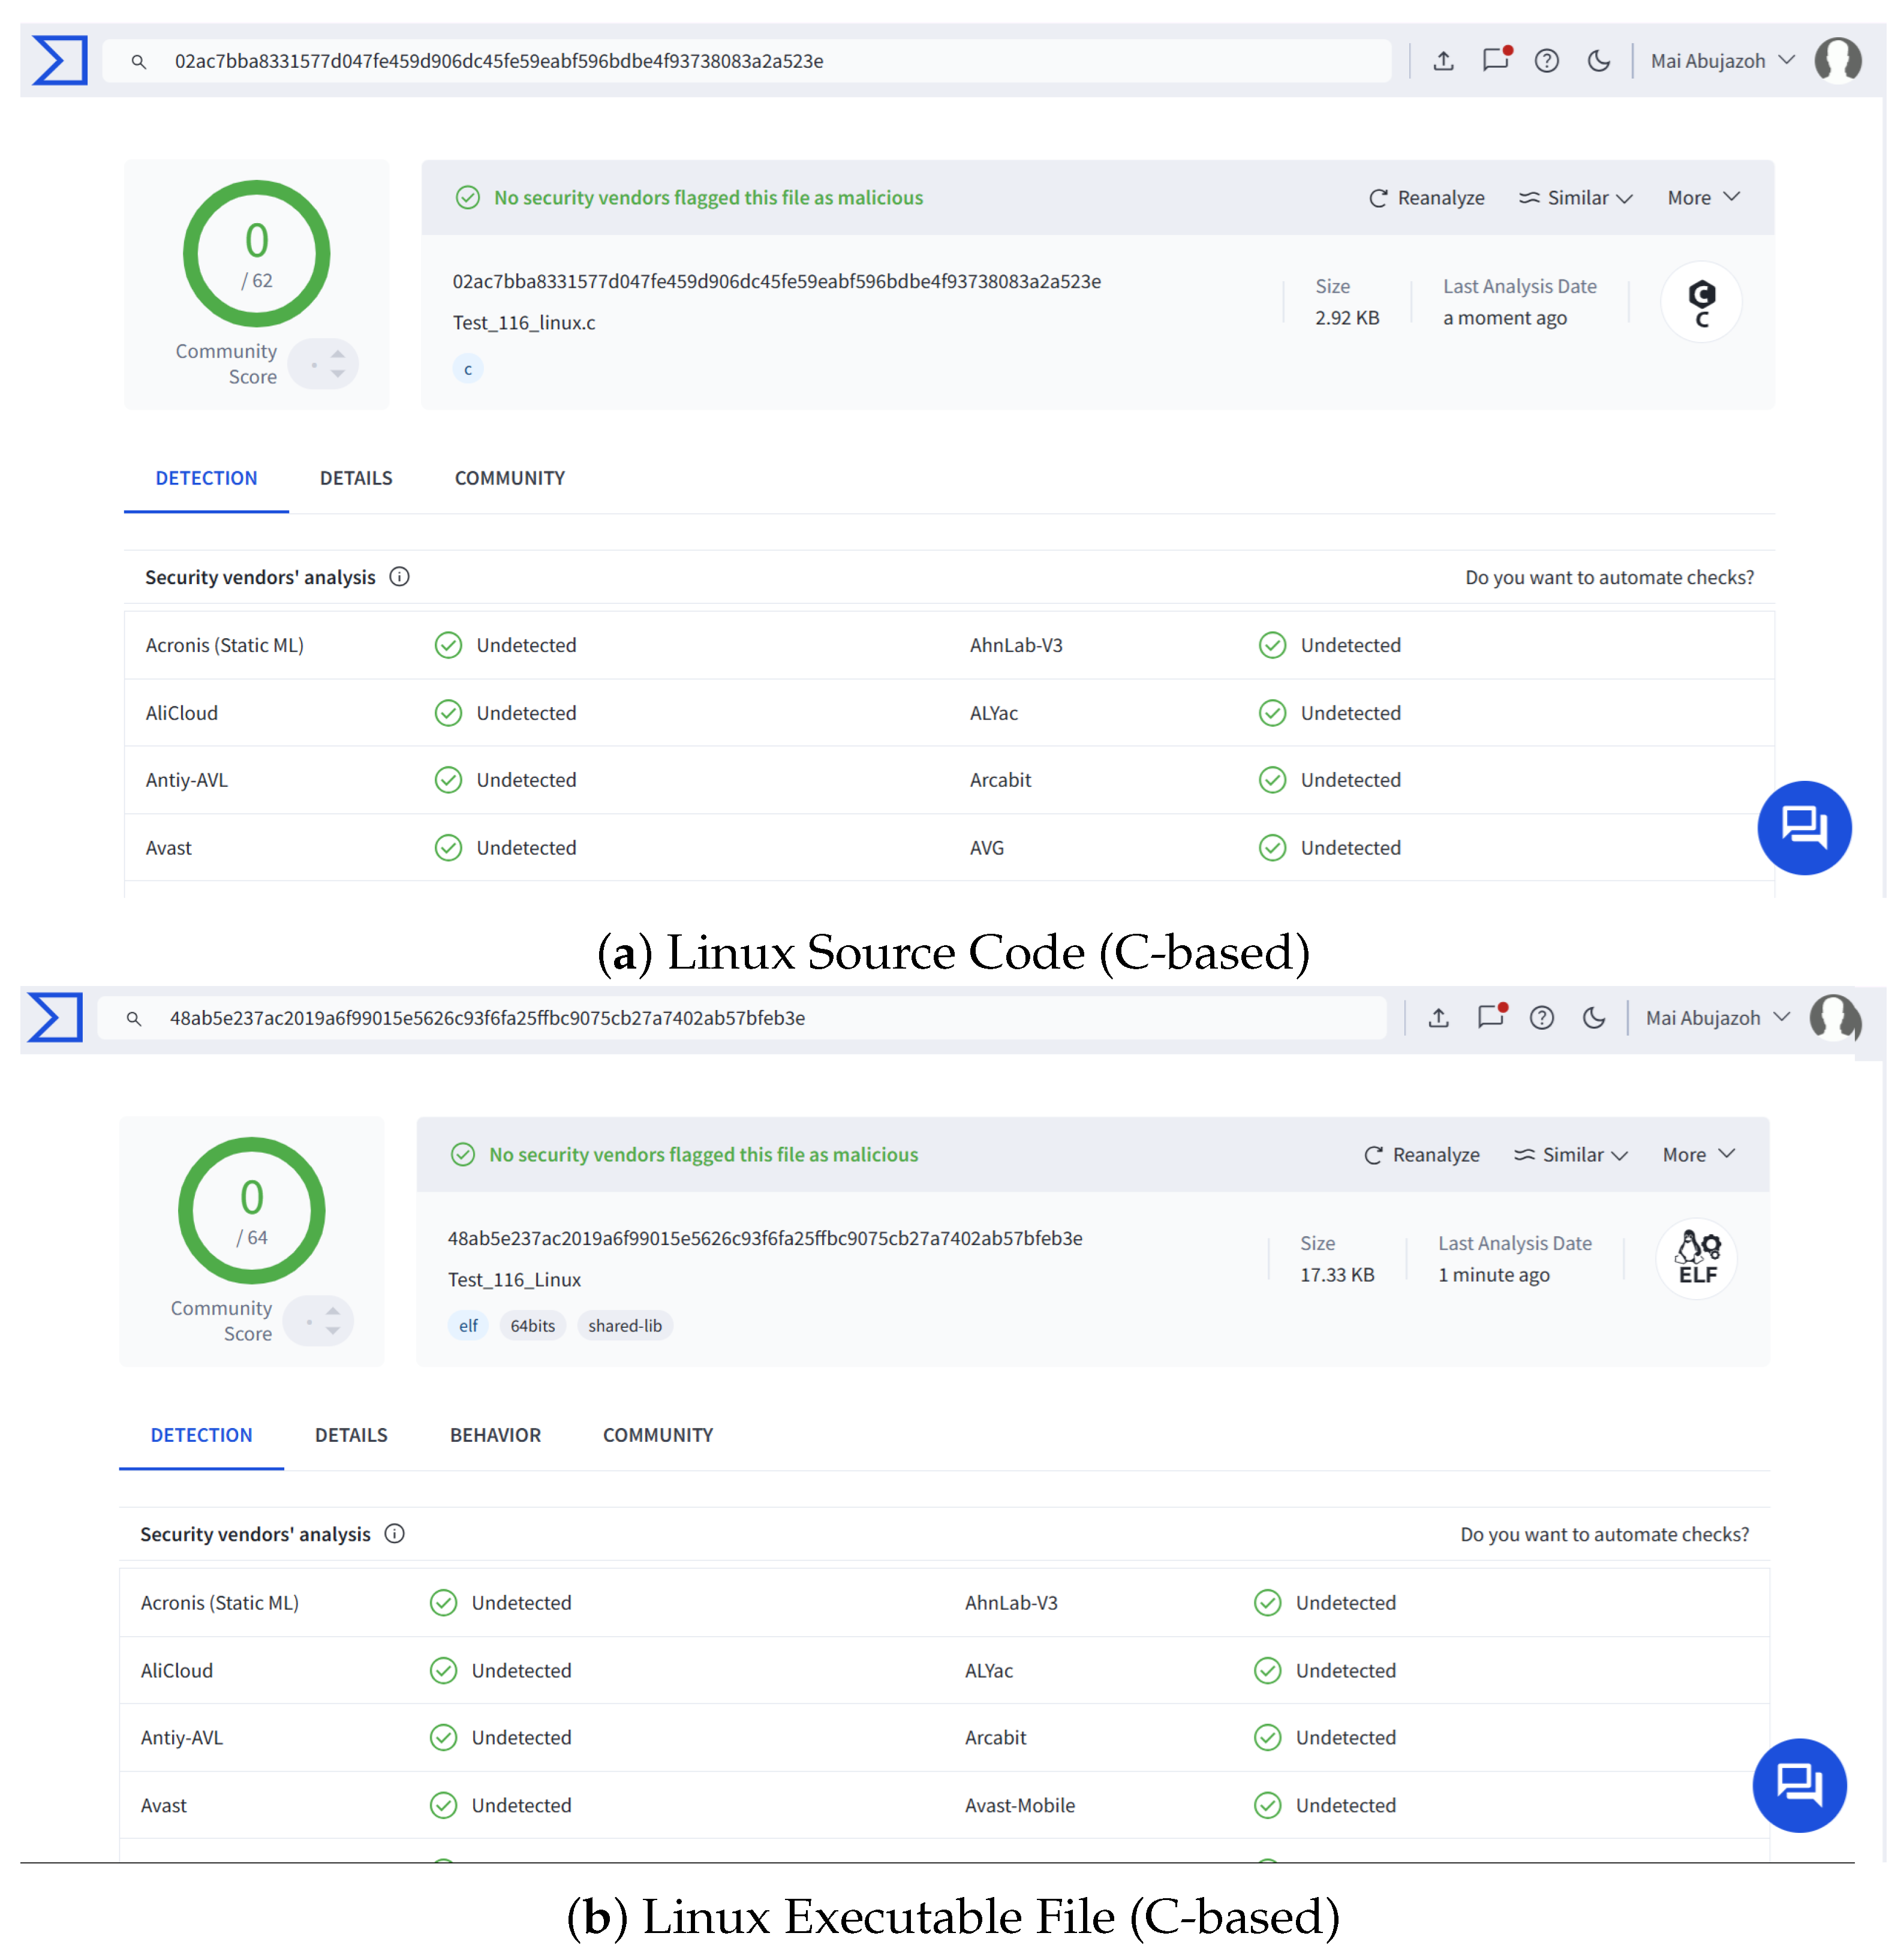Image resolution: width=1904 pixels, height=1960 pixels.
Task: Toggle dark mode moon icon in panel (b)
Action: coord(1594,1018)
